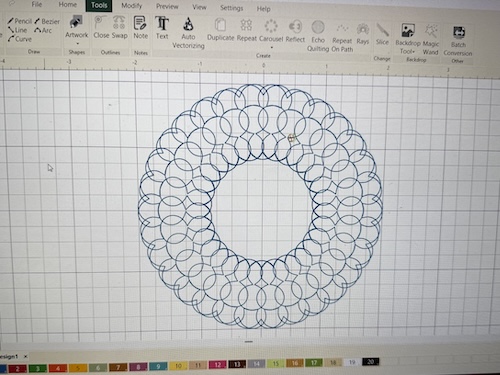Add a Note to the design
500x375 pixels.
coord(140,28)
